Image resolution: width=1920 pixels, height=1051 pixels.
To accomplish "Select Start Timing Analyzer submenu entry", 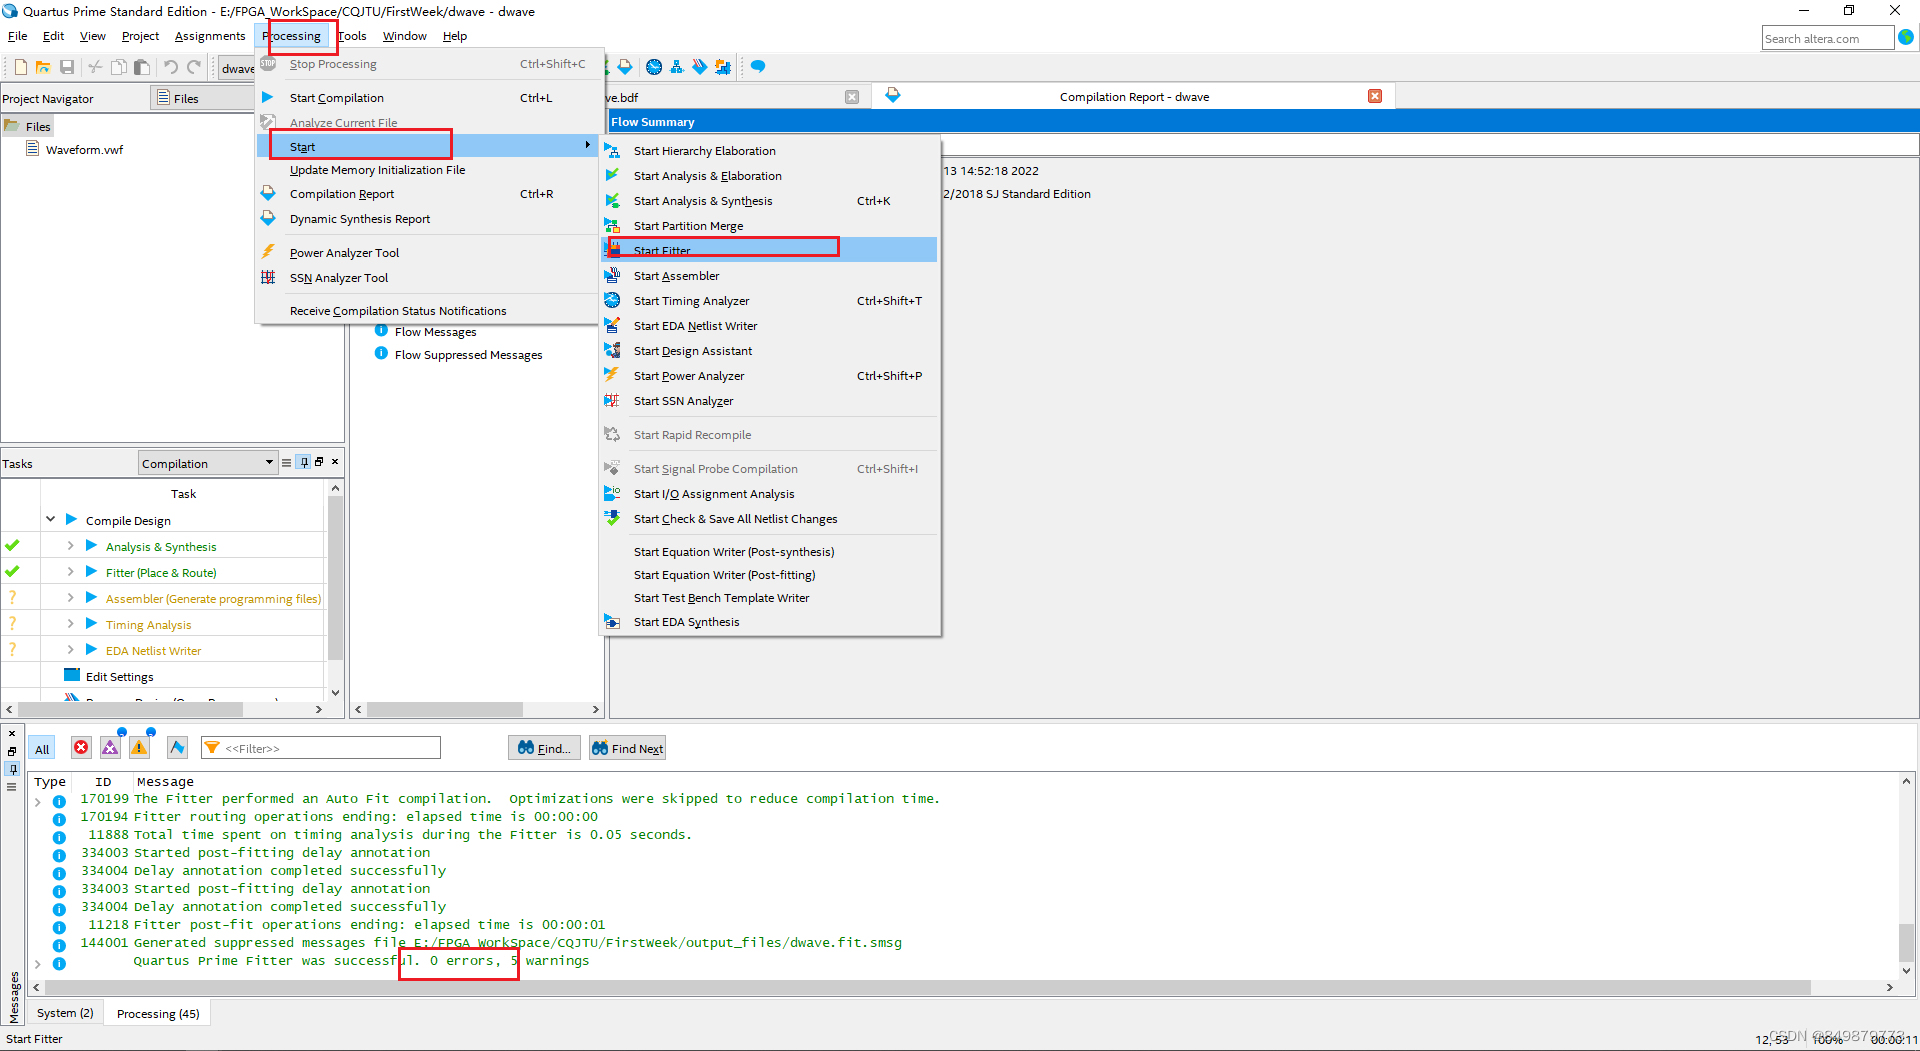I will (769, 301).
